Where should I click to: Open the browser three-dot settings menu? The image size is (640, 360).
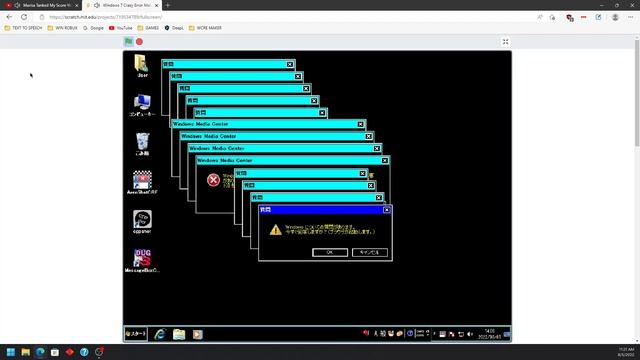[x=631, y=17]
